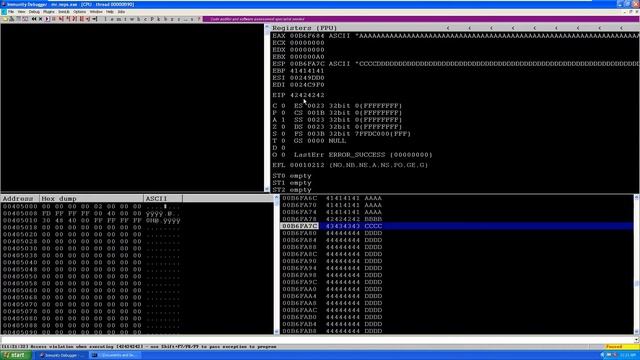
Task: Open the Log window with the 'l' button
Action: coord(105,19)
